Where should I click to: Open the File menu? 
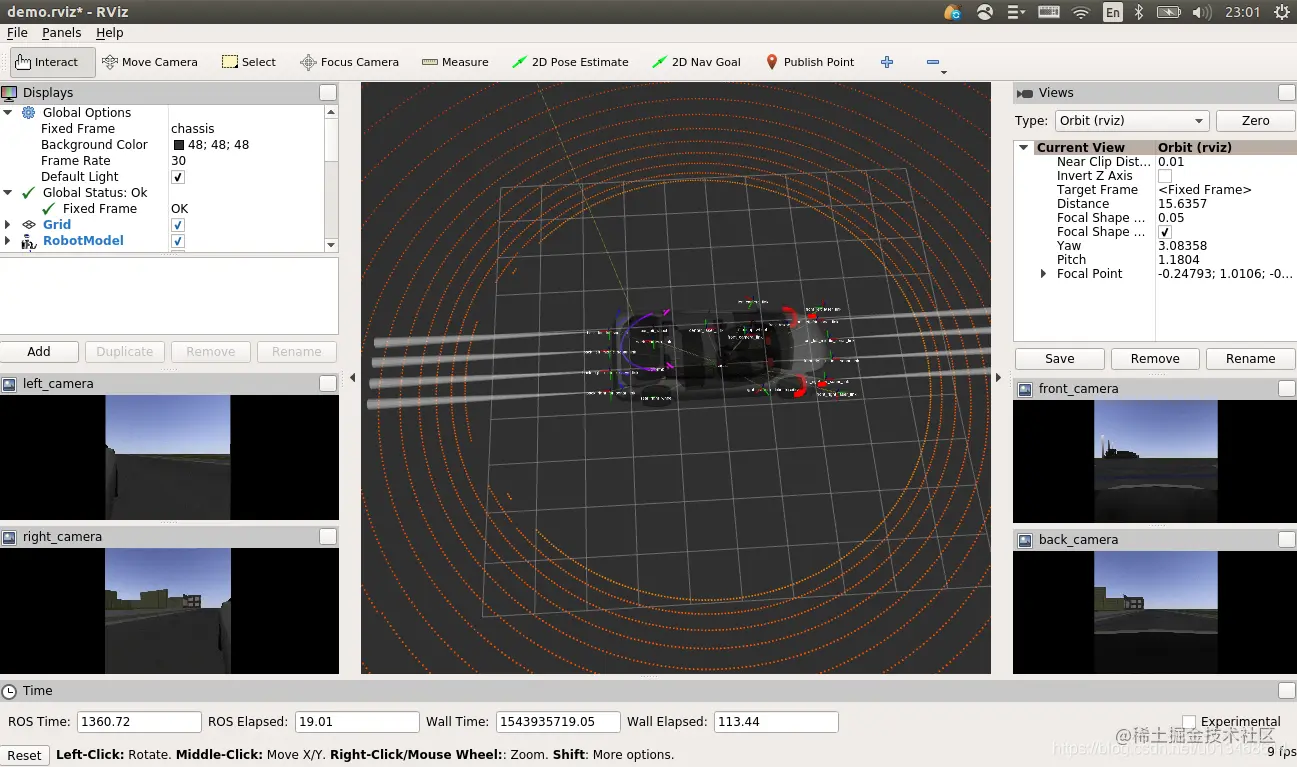[x=17, y=33]
